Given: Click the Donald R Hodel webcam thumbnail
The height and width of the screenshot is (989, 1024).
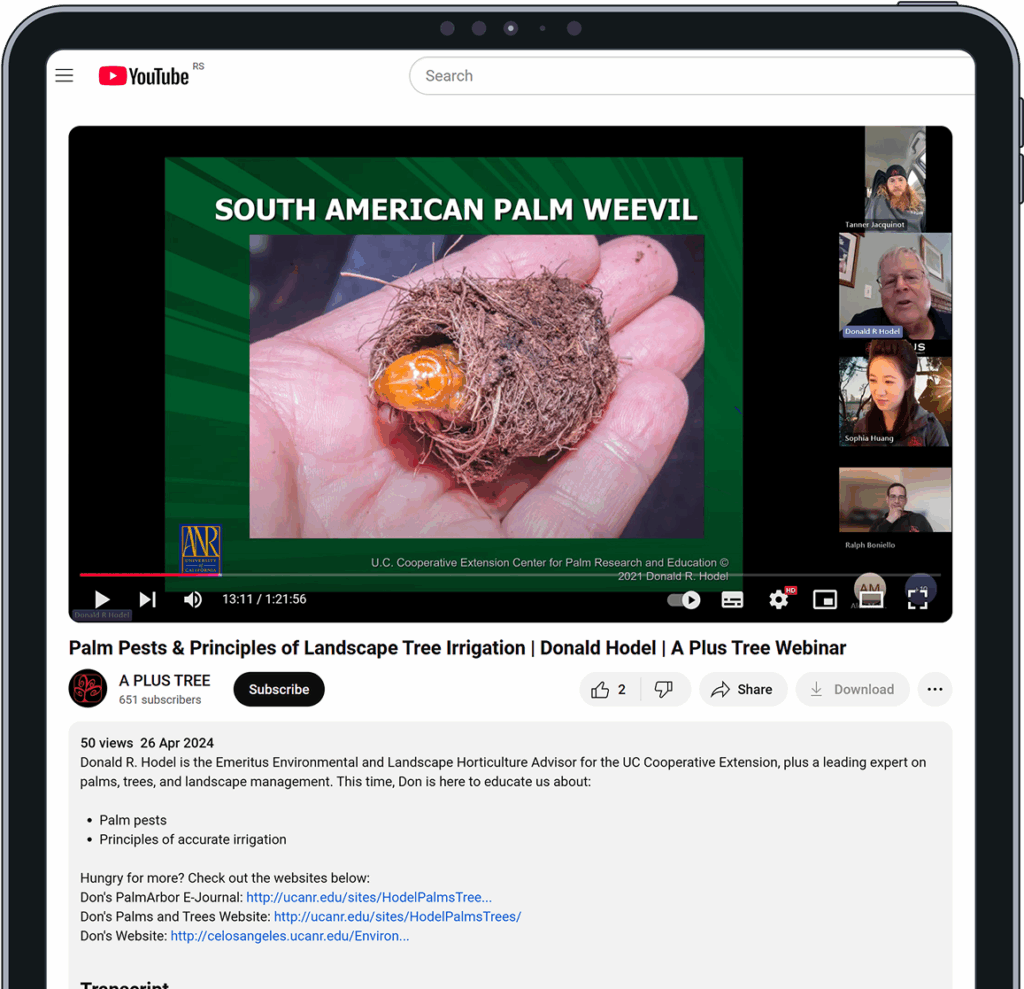Looking at the screenshot, I should pyautogui.click(x=895, y=285).
